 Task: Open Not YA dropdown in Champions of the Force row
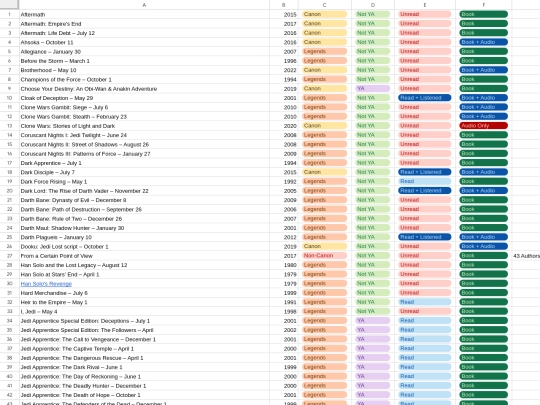click(373, 79)
